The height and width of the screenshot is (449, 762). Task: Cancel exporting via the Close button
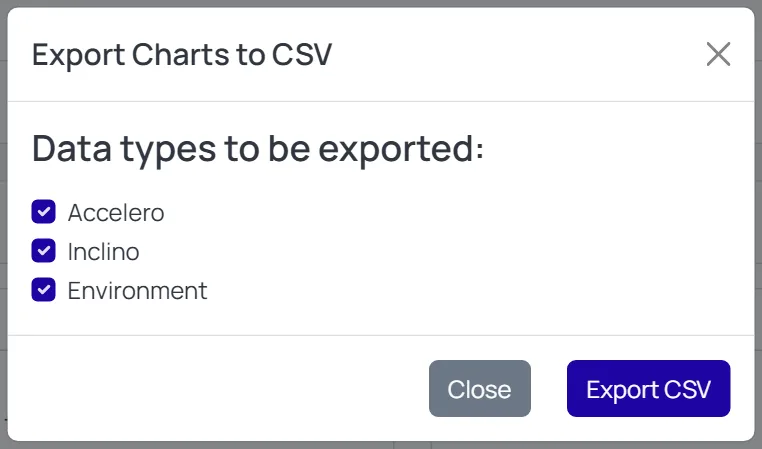coord(480,388)
